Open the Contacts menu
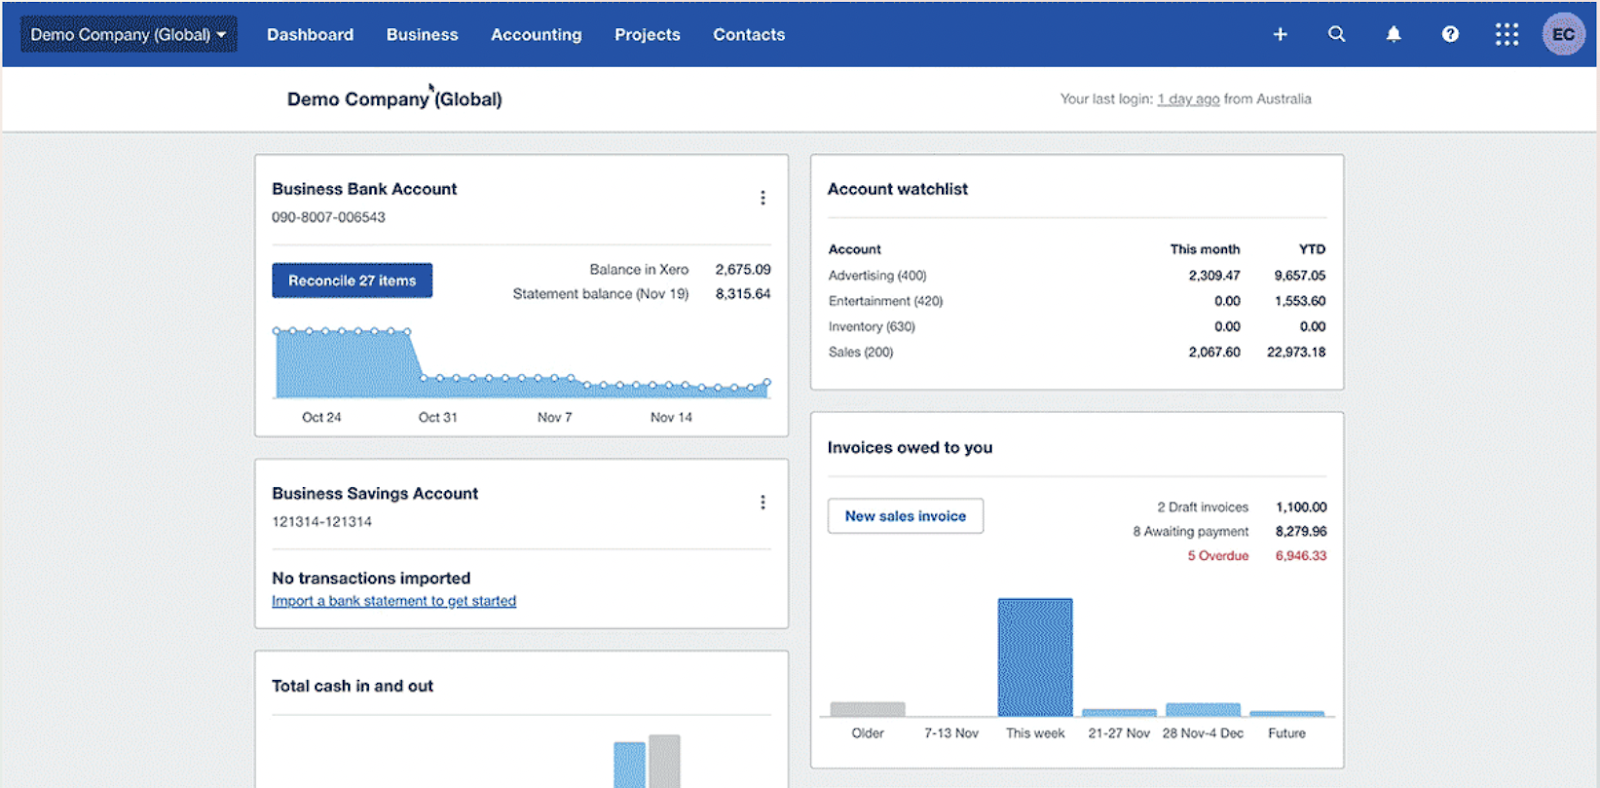 (749, 34)
